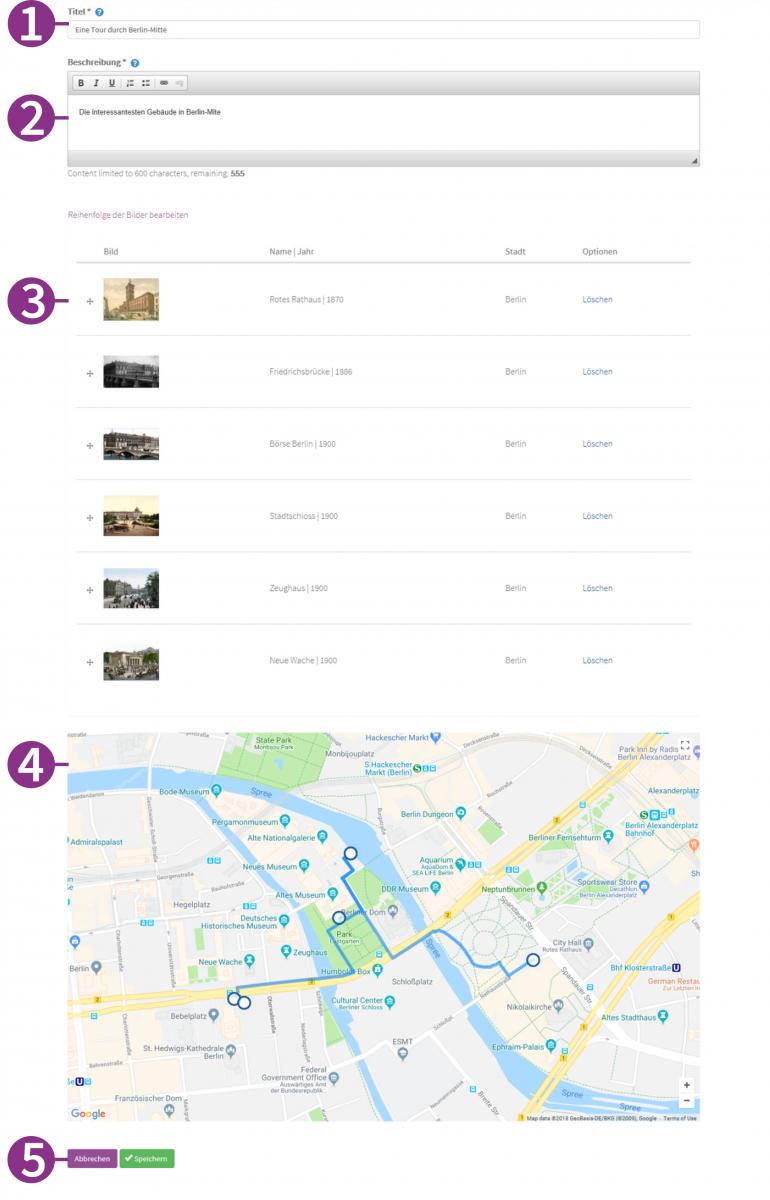
Task: Zoom in on the map
Action: 686,1085
